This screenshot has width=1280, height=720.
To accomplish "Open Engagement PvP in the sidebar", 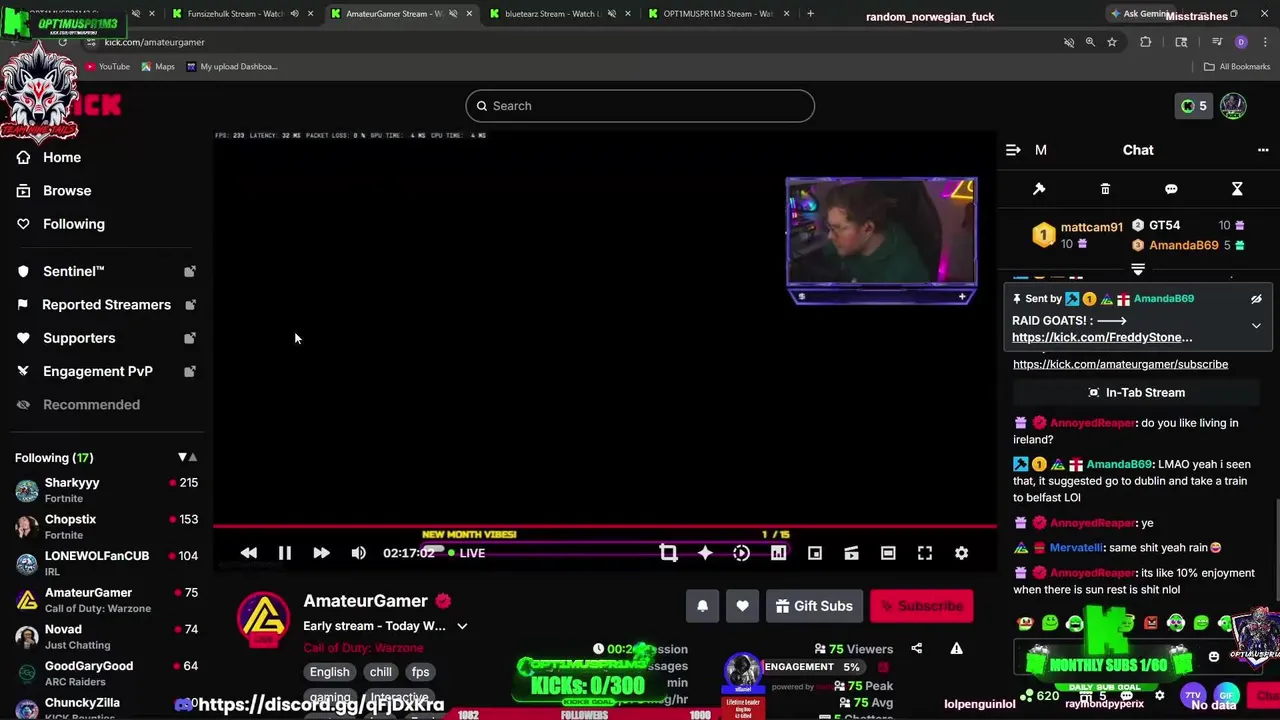I will click(104, 371).
